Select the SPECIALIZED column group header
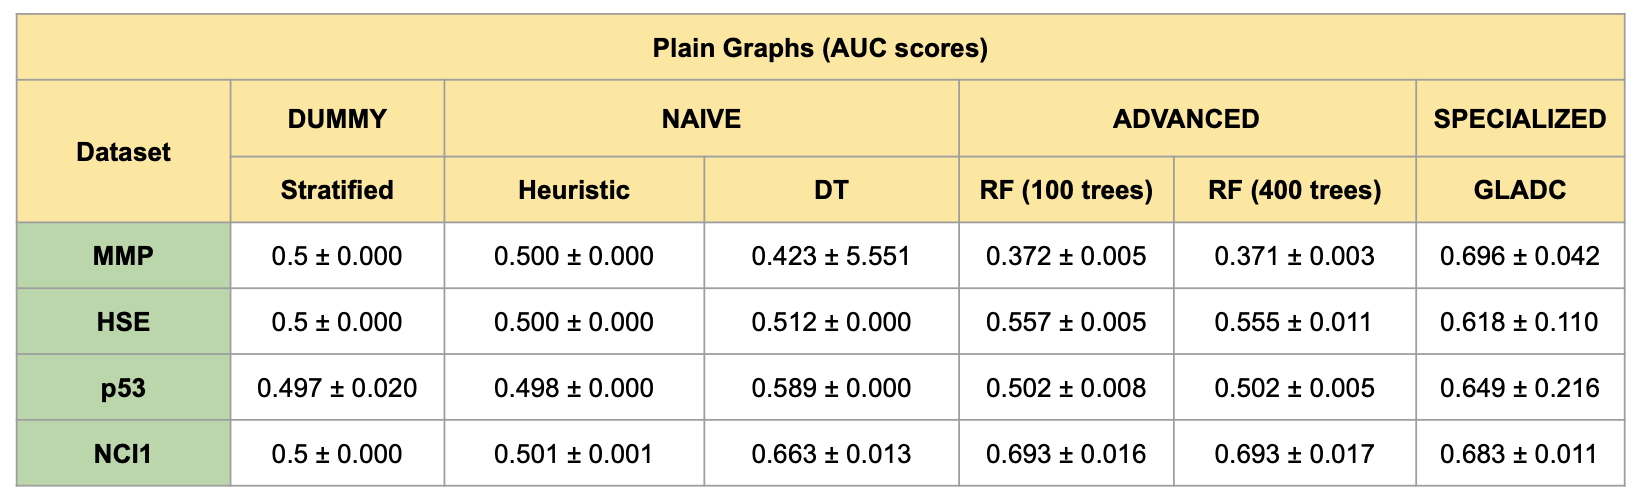1636x498 pixels. tap(1519, 119)
